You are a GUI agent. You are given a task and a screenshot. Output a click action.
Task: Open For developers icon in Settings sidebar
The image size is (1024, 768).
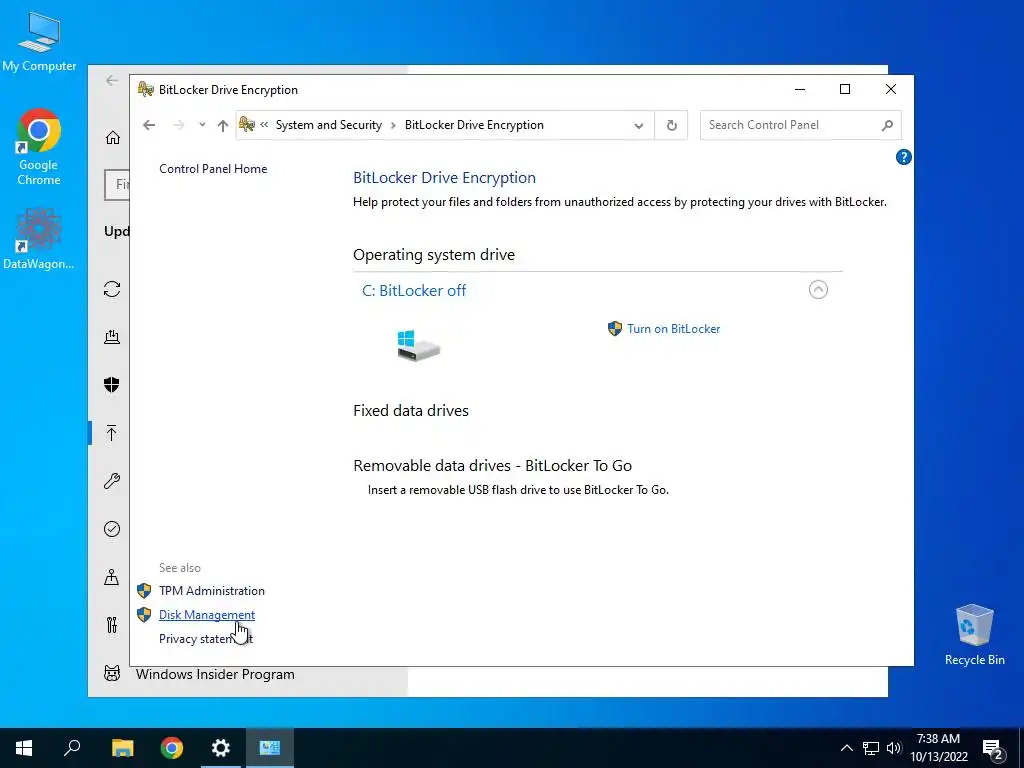(112, 626)
